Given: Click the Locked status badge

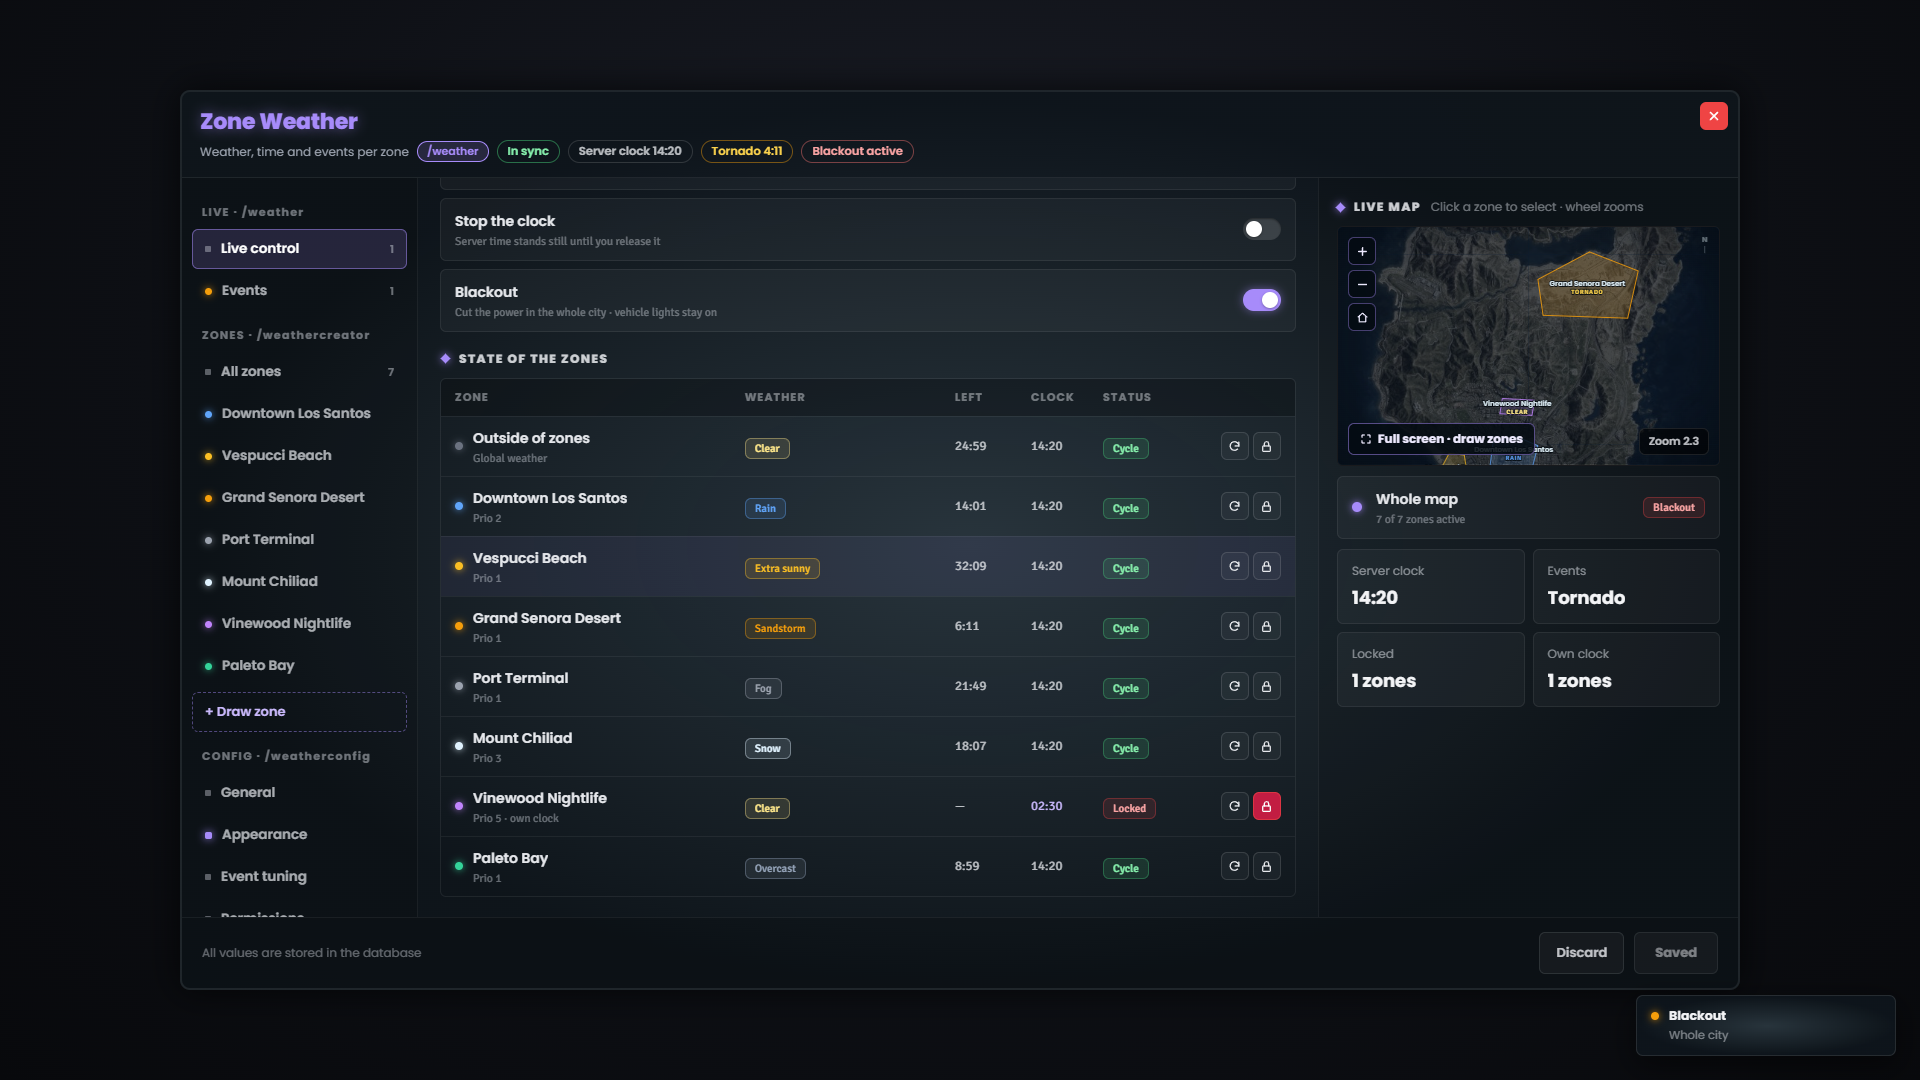Looking at the screenshot, I should 1129,809.
